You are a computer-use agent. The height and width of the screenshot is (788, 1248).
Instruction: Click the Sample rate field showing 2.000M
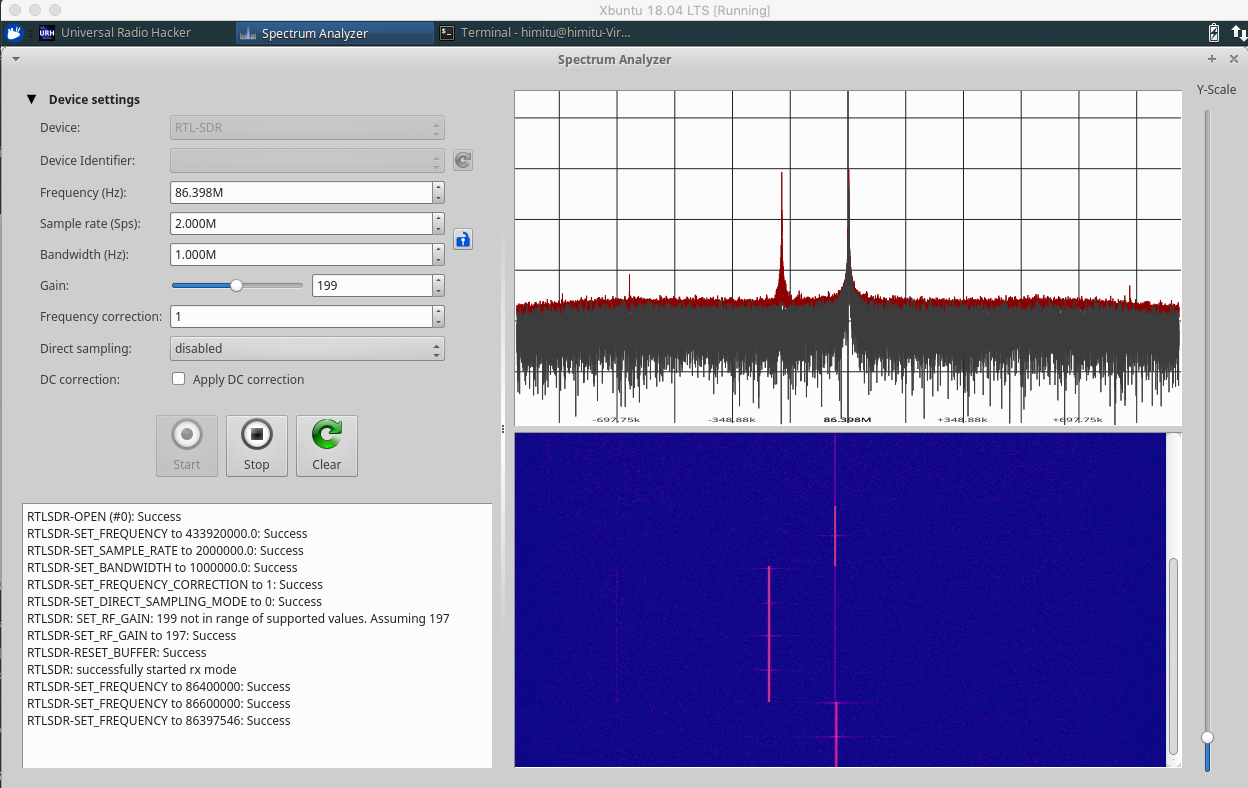tap(301, 223)
